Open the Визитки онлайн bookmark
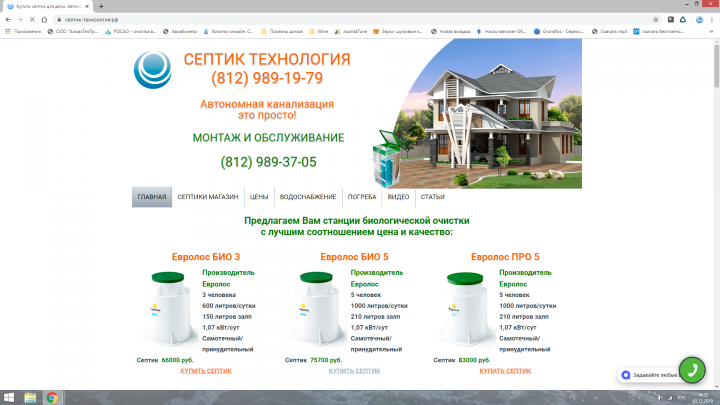 228,32
